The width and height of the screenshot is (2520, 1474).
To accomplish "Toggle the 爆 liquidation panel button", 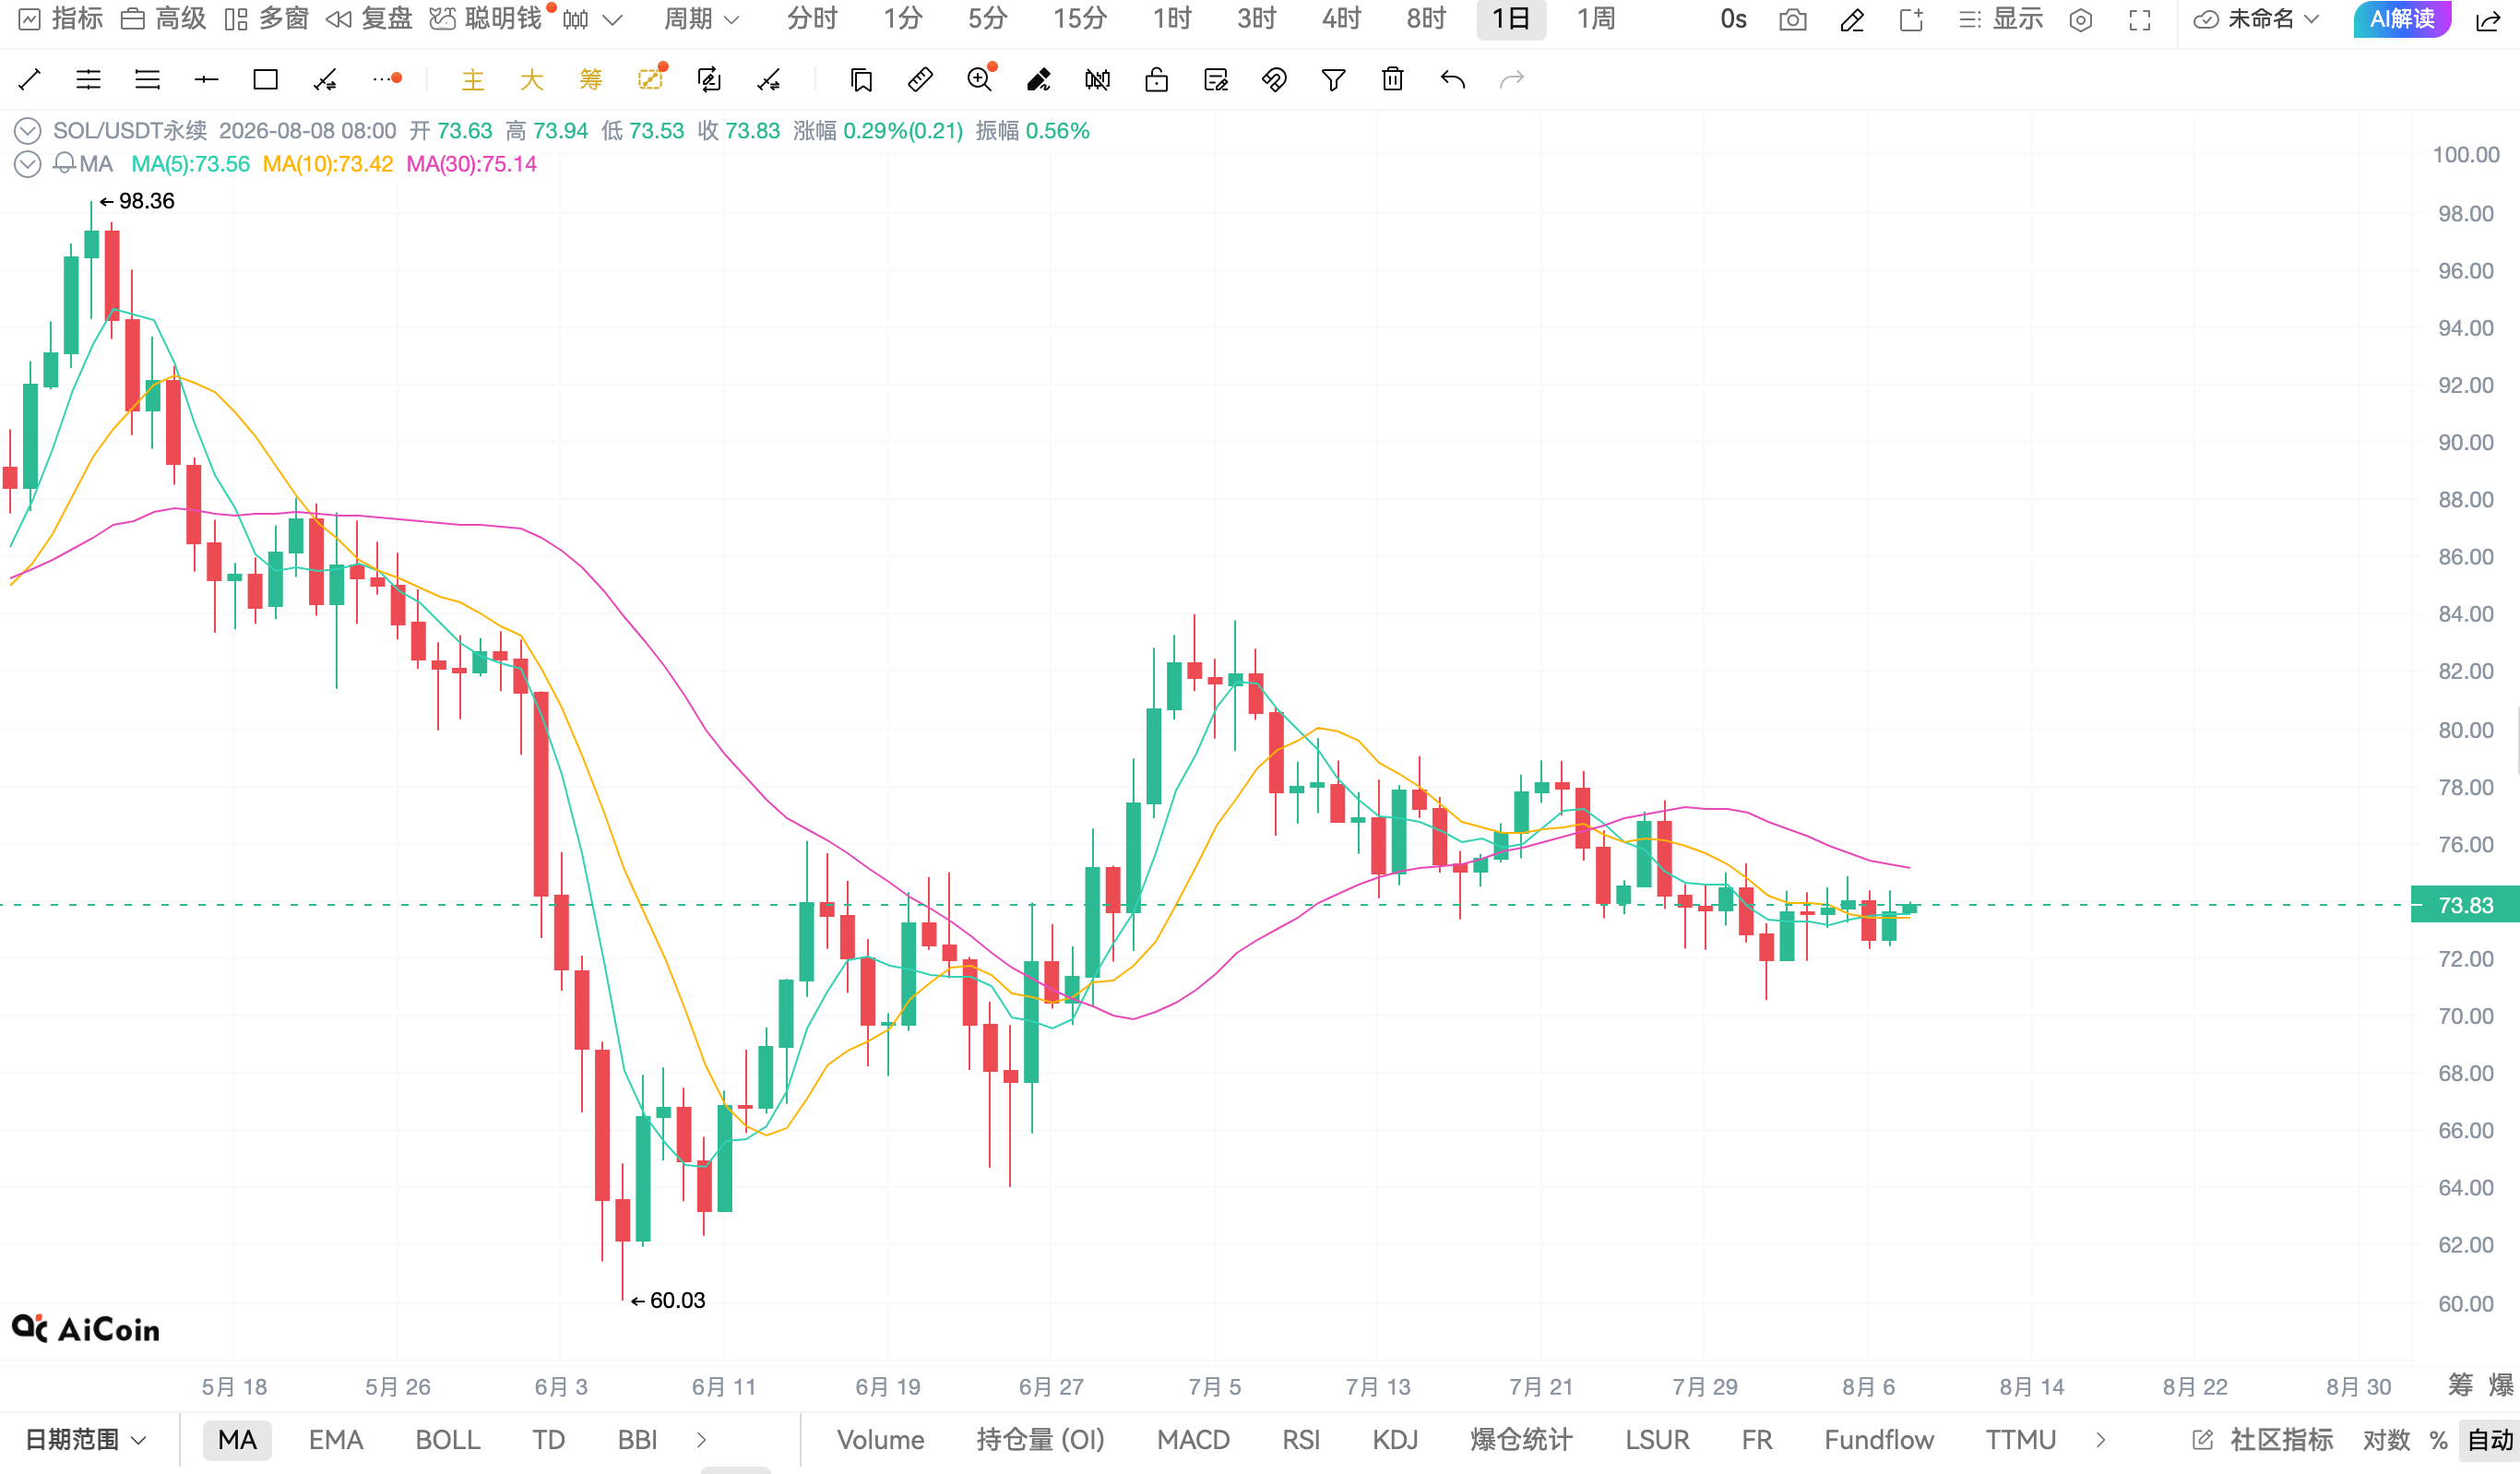I will click(2500, 1386).
